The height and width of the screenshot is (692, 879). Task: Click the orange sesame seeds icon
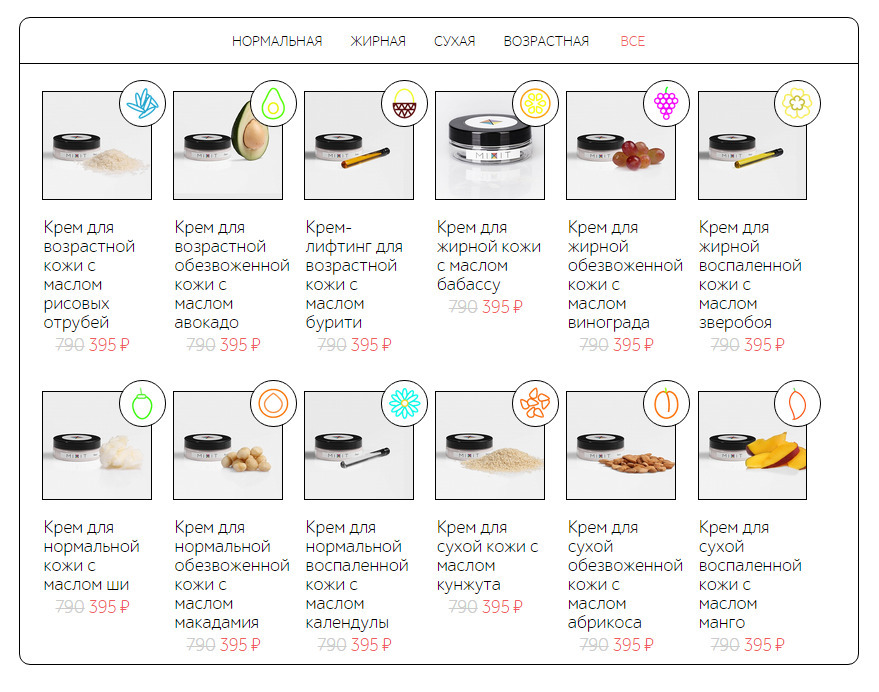click(535, 404)
